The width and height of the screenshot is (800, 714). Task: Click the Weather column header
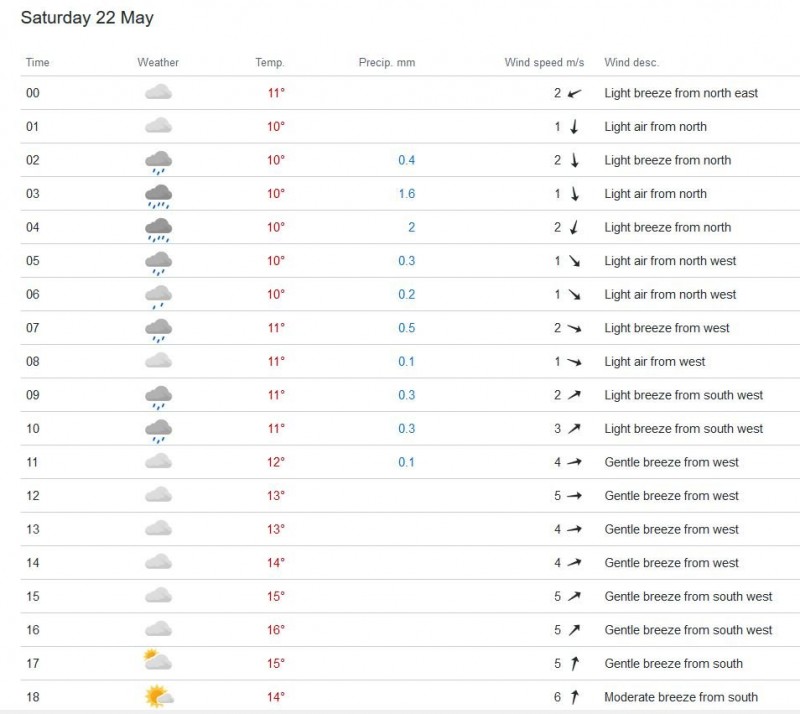pos(158,62)
